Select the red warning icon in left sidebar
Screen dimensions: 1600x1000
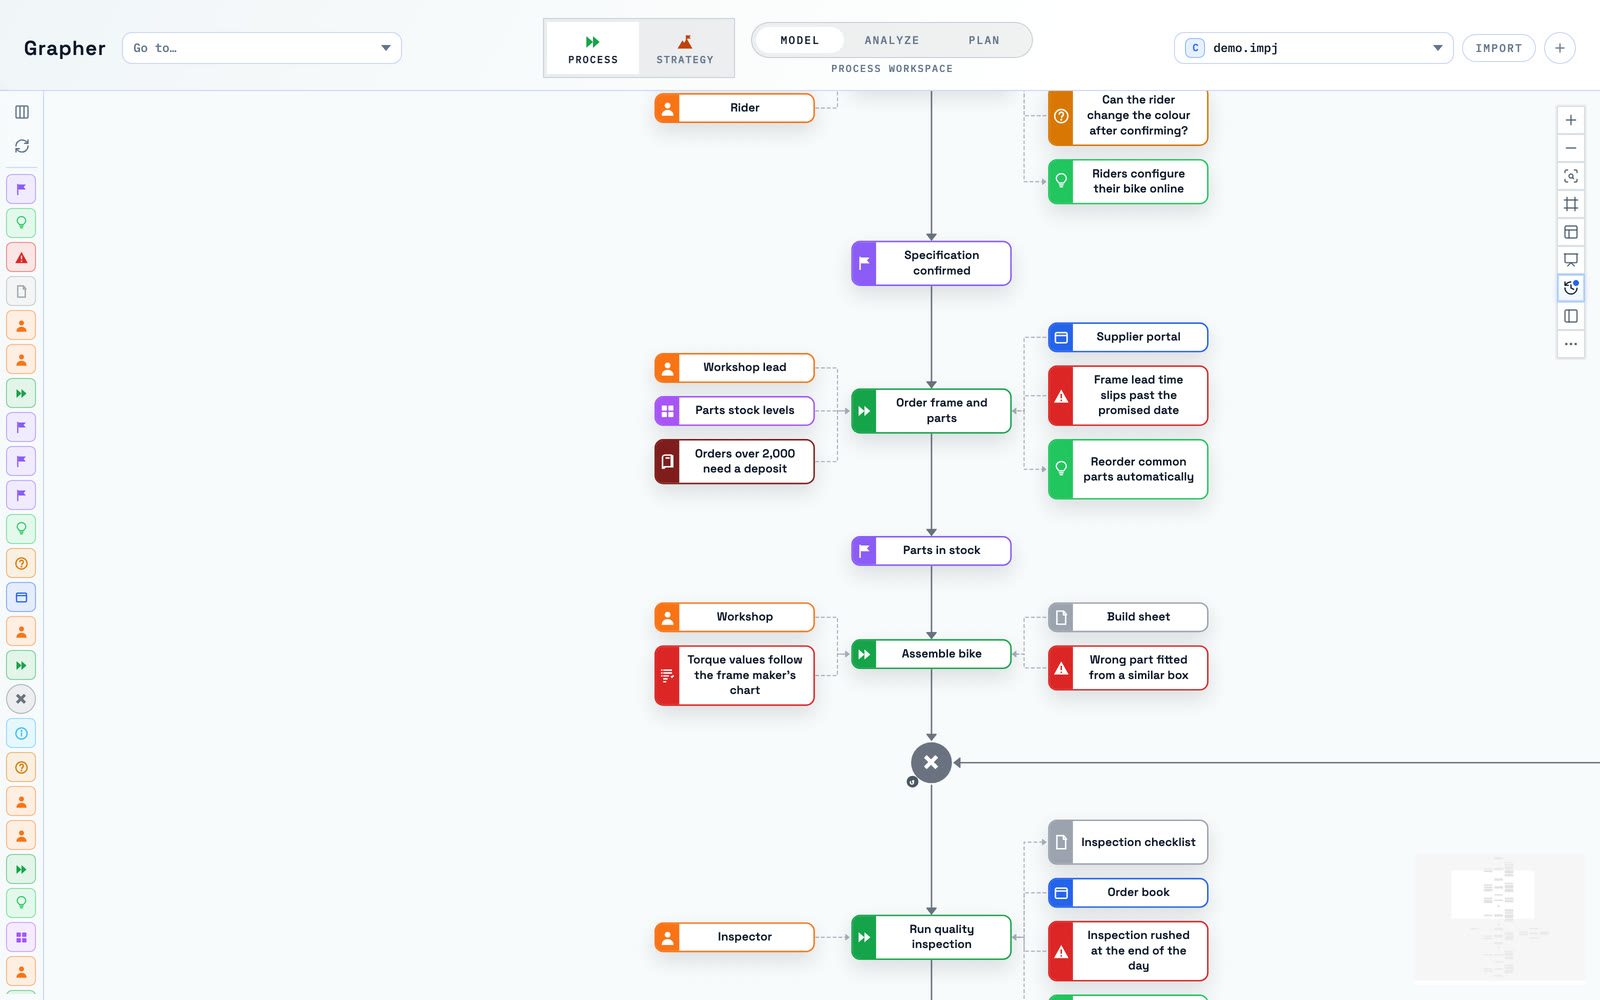pyautogui.click(x=21, y=258)
